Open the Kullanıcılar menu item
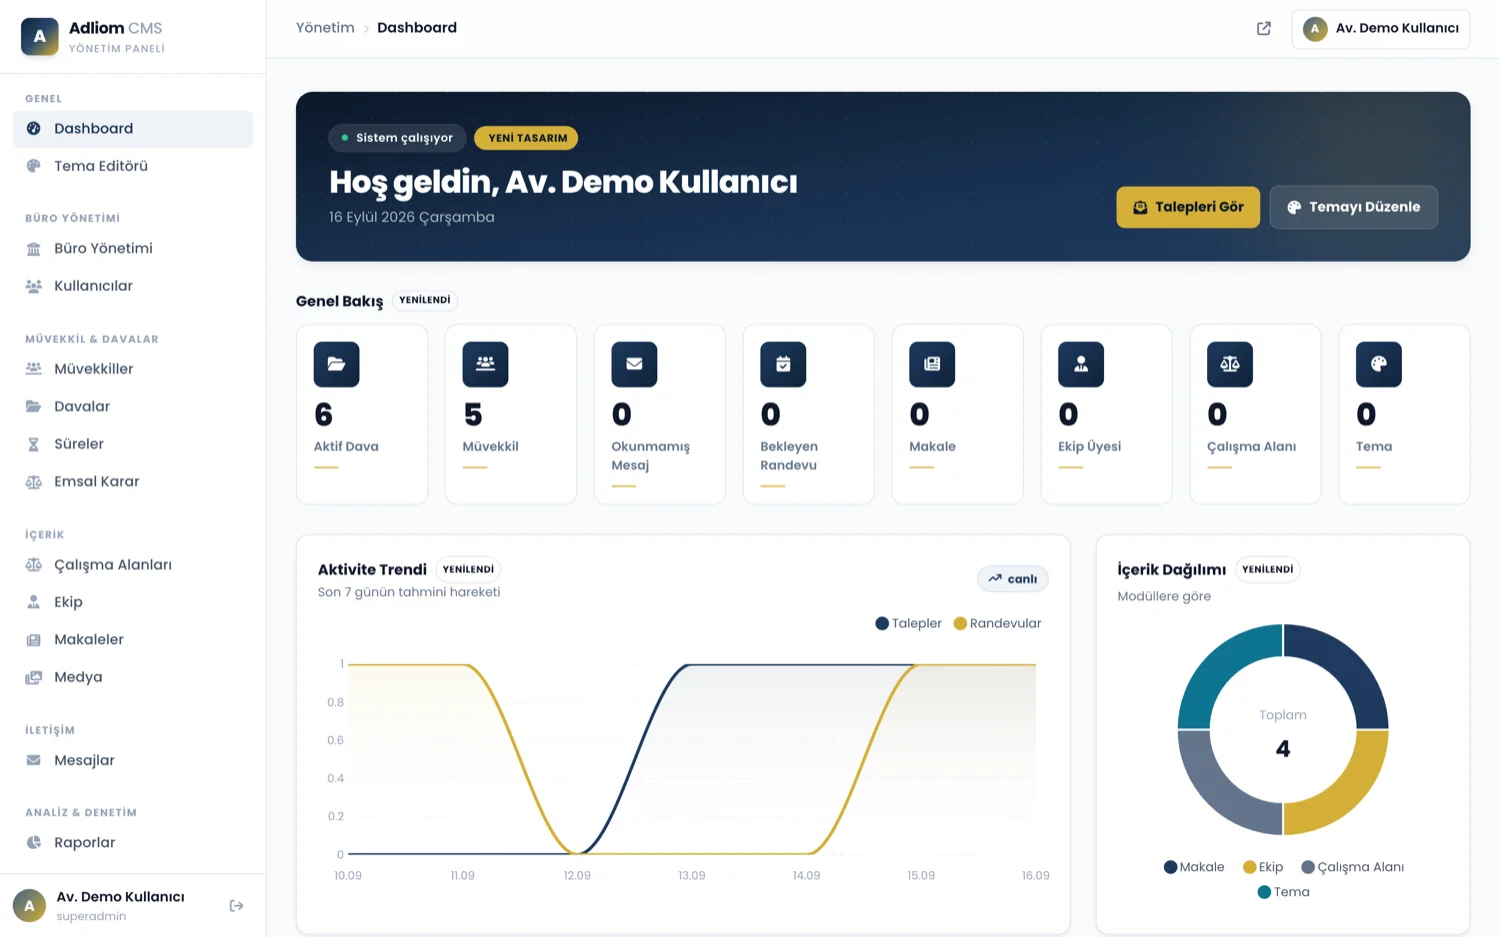1500x937 pixels. click(133, 286)
